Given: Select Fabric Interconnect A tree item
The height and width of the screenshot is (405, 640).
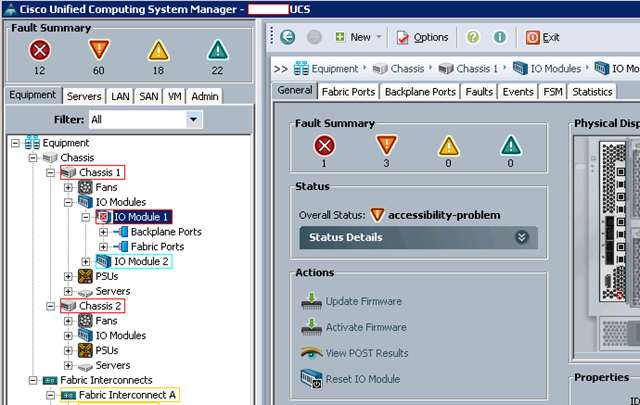Looking at the screenshot, I should [120, 395].
